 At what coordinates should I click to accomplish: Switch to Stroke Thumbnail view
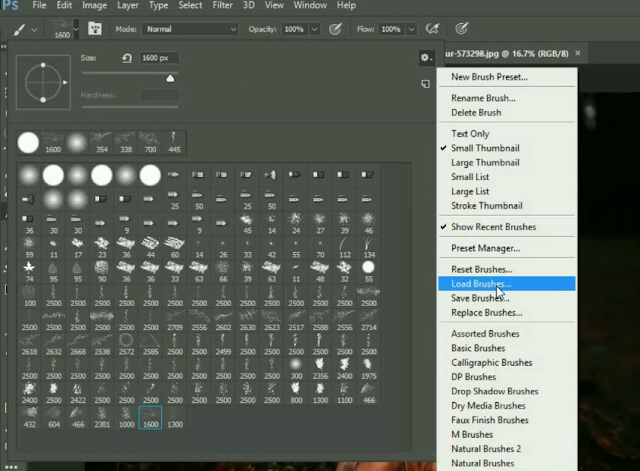pos(487,206)
